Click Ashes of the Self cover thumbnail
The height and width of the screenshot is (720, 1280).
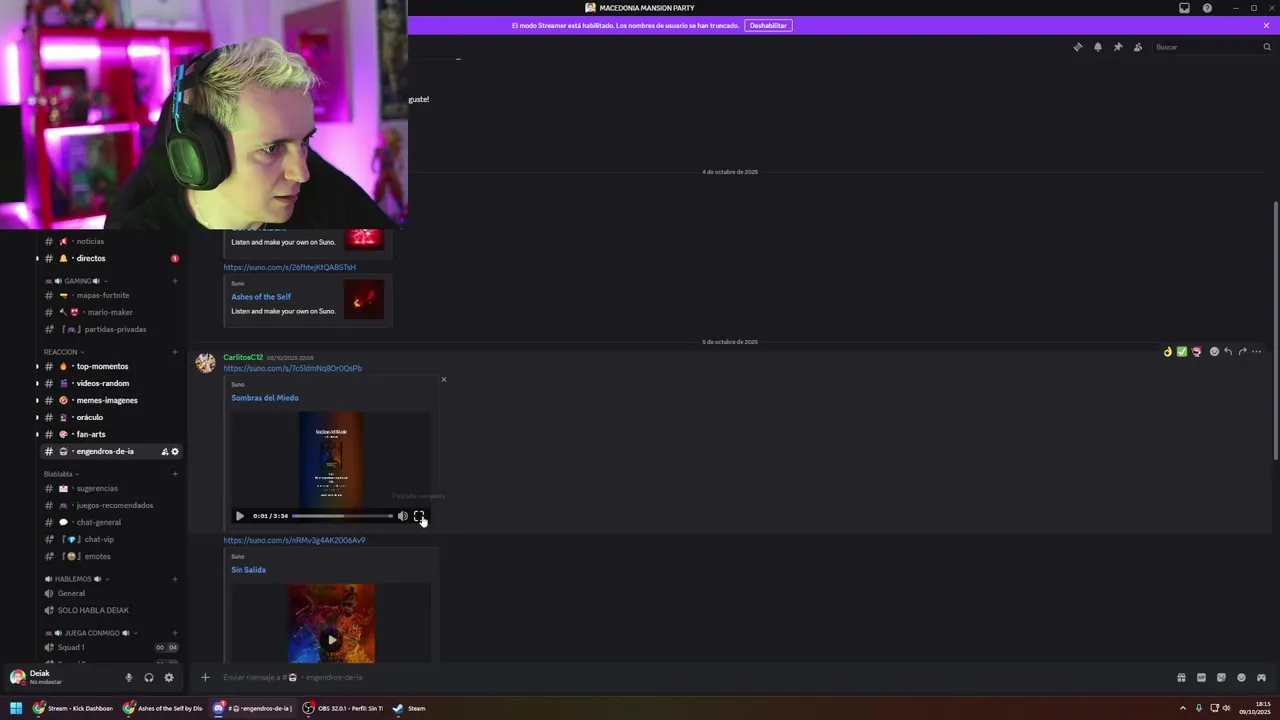(x=364, y=299)
